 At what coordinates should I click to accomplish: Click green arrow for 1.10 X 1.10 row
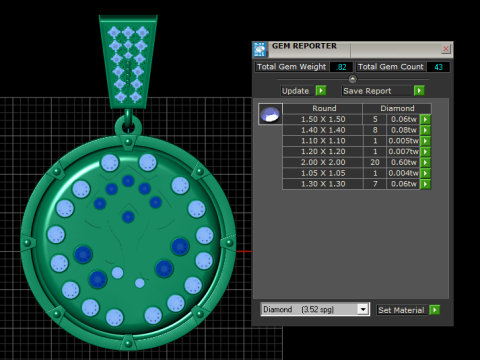click(x=425, y=141)
